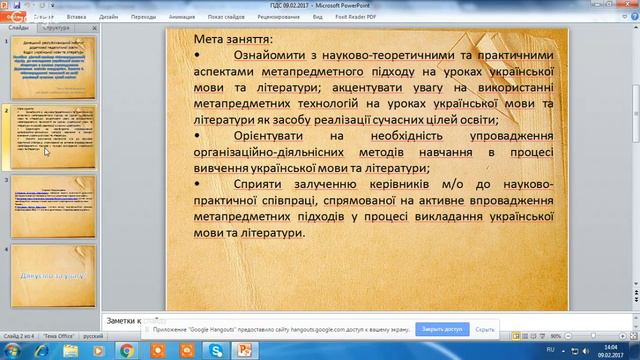Viewport: 640px width, 360px height.
Task: Select slide 2 thumbnail
Action: [53, 137]
